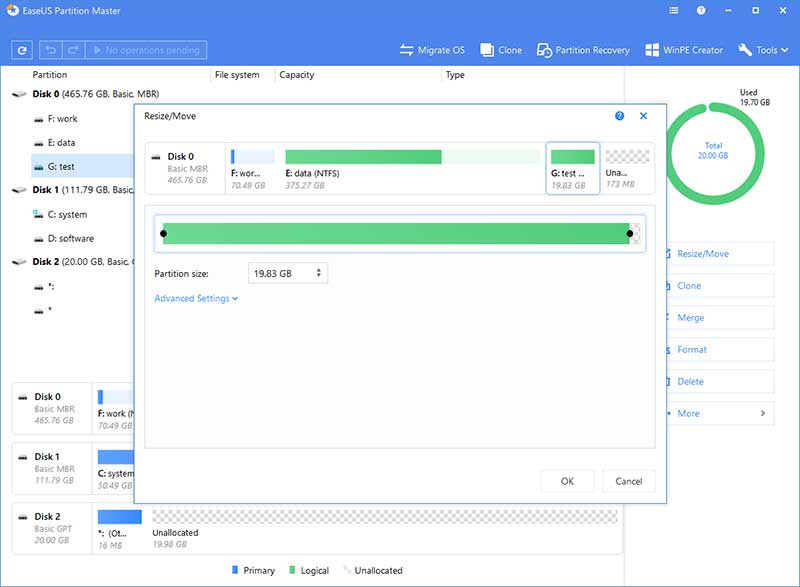Launch the Clone wizard from toolbar

tap(502, 48)
